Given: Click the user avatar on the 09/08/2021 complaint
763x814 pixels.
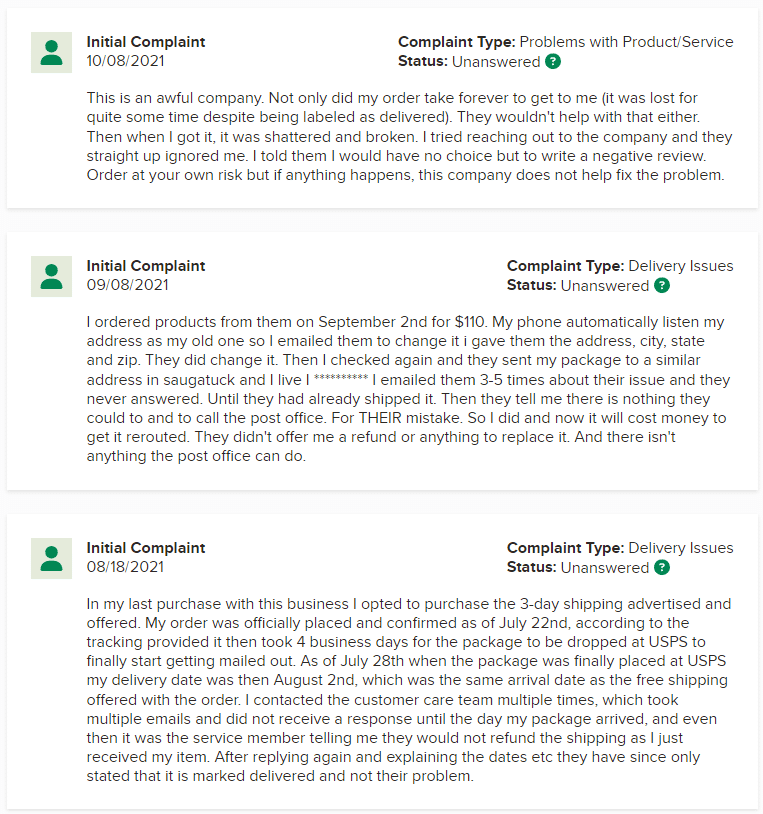Looking at the screenshot, I should pyautogui.click(x=51, y=276).
